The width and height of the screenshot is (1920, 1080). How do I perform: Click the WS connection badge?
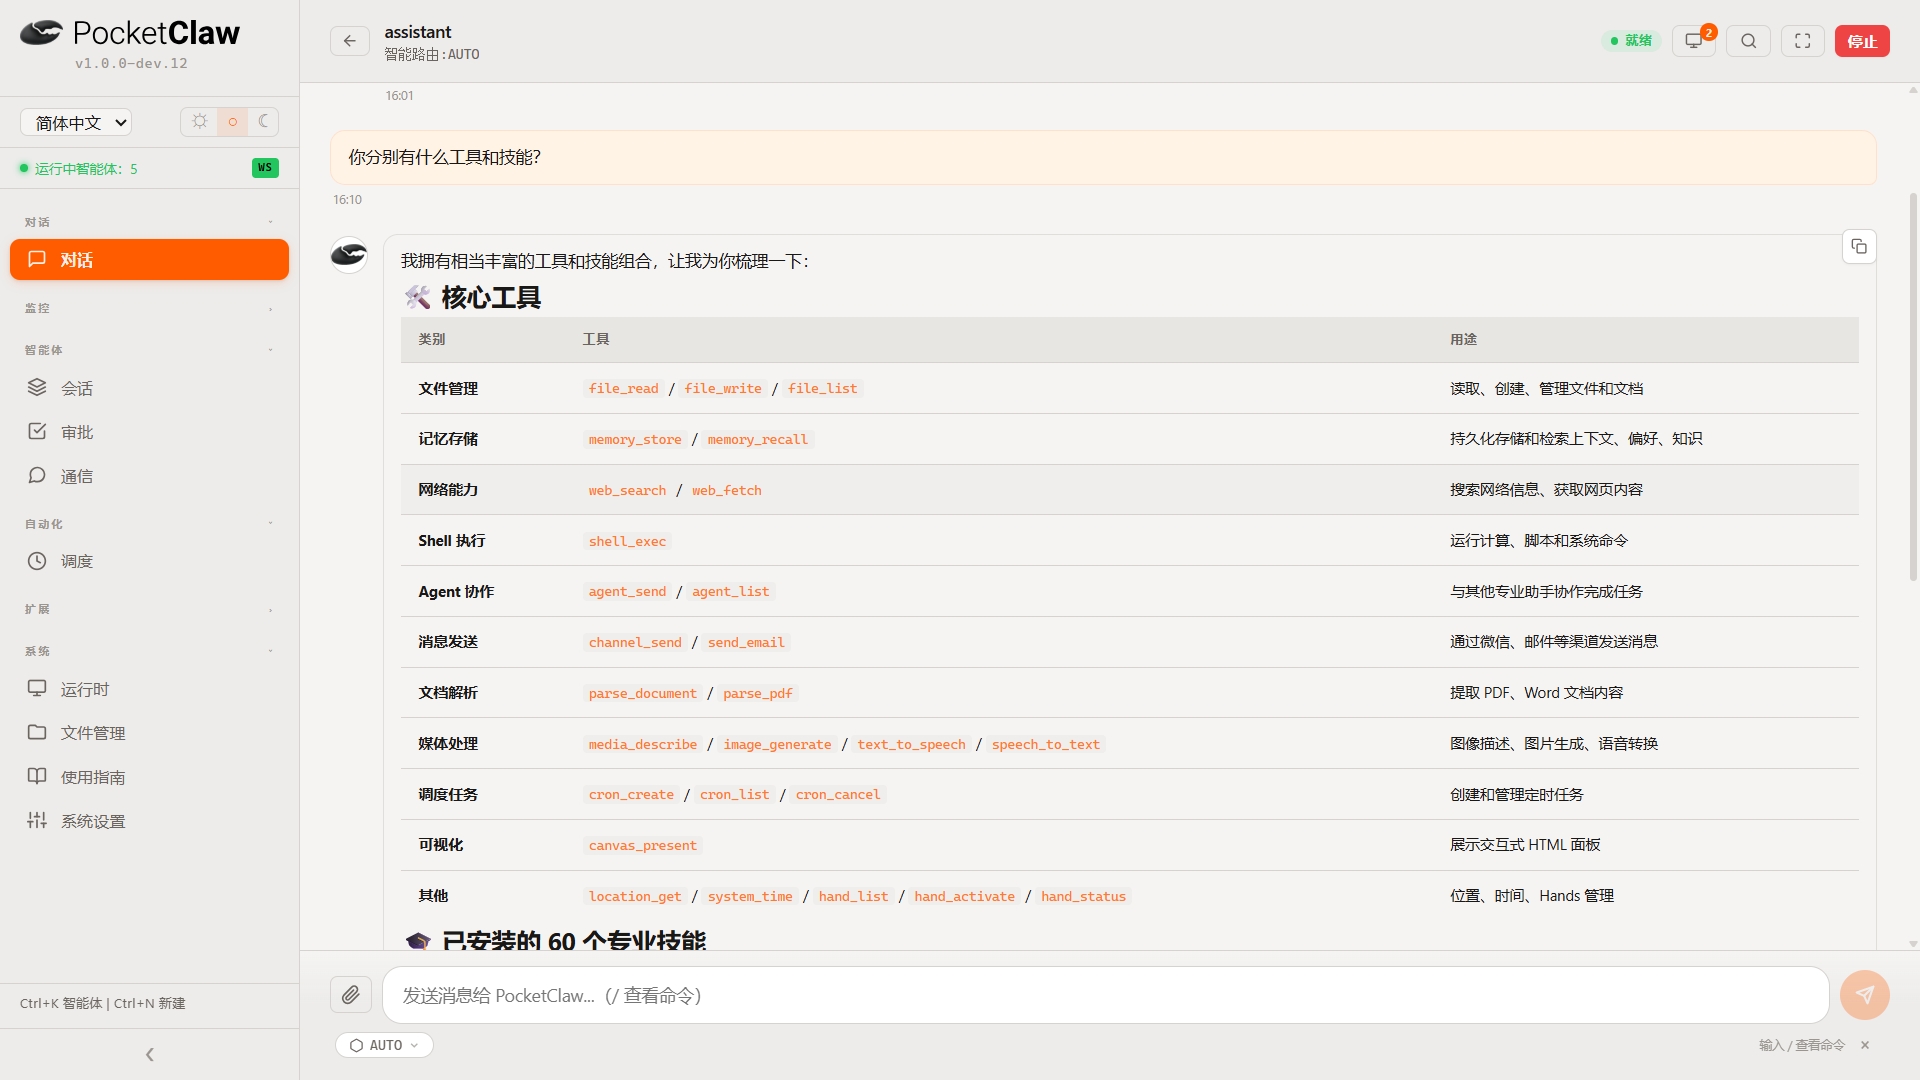pyautogui.click(x=265, y=168)
